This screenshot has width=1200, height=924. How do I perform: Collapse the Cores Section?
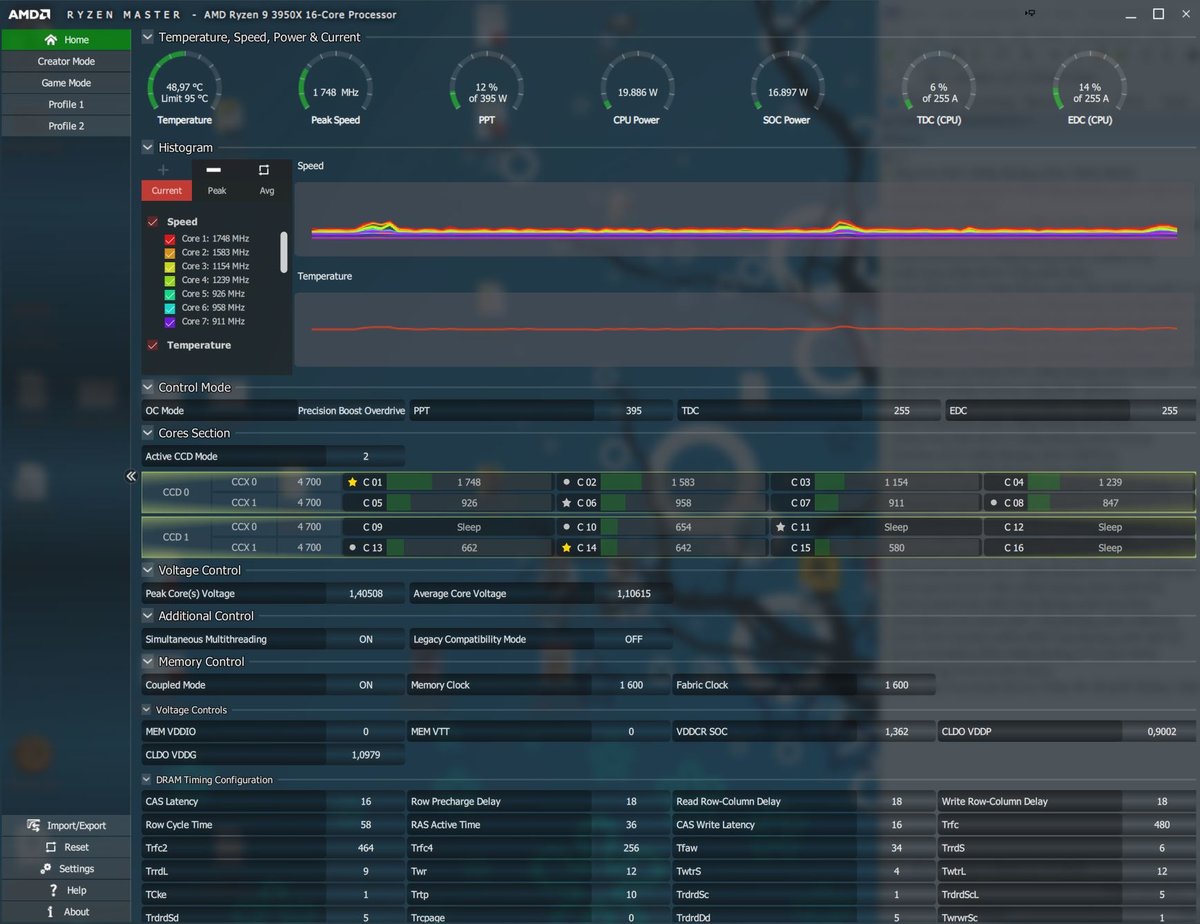click(x=148, y=433)
